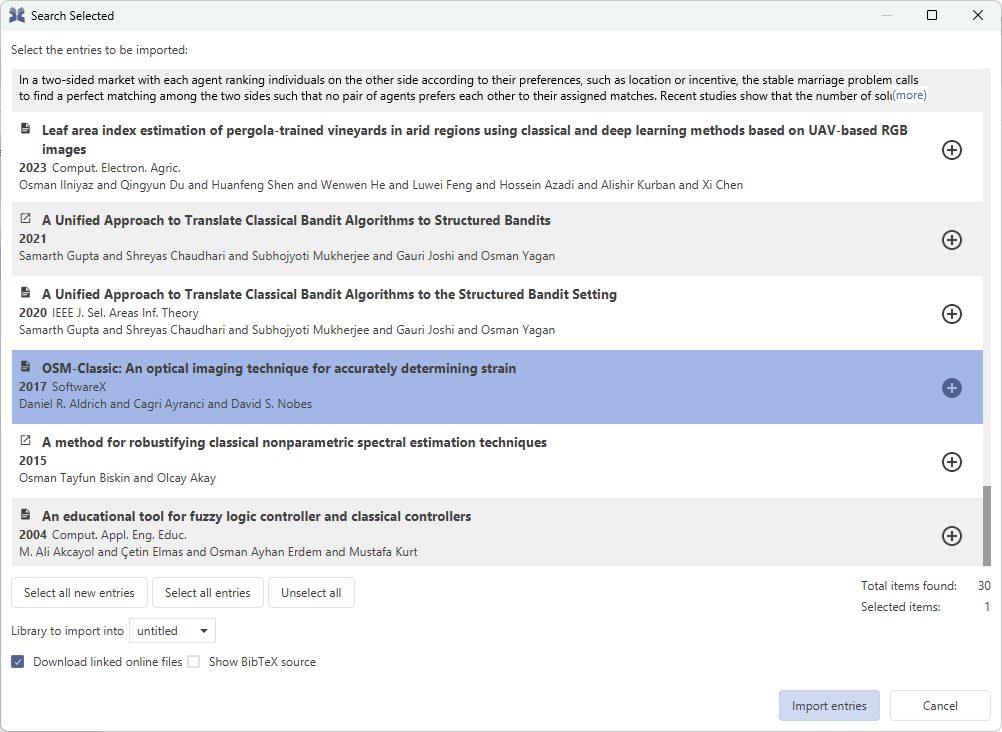Click Select all new entries button
Viewport: 1002px width, 732px height.
tap(79, 593)
